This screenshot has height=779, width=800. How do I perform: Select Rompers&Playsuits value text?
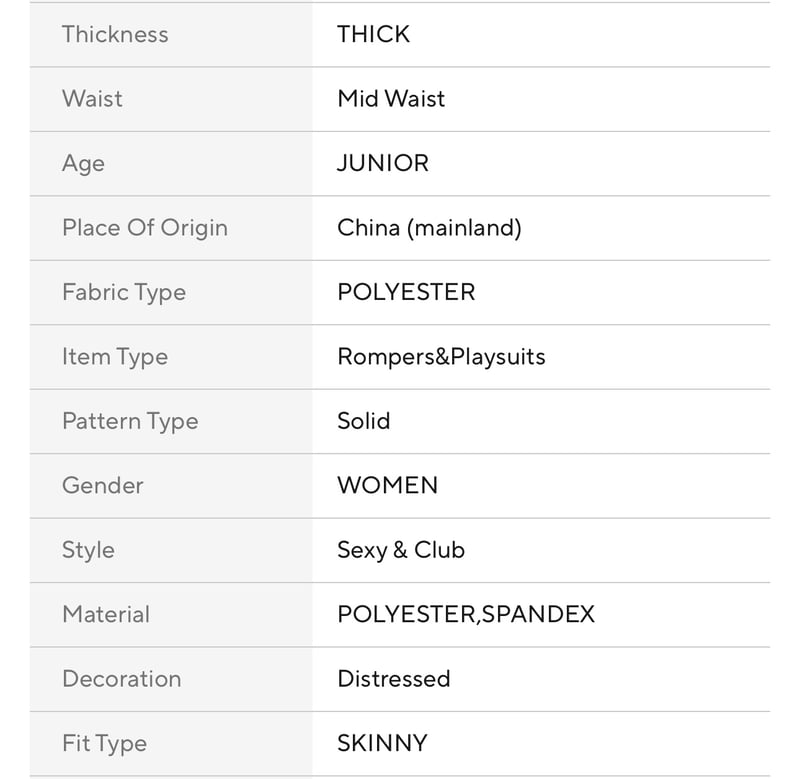point(441,357)
